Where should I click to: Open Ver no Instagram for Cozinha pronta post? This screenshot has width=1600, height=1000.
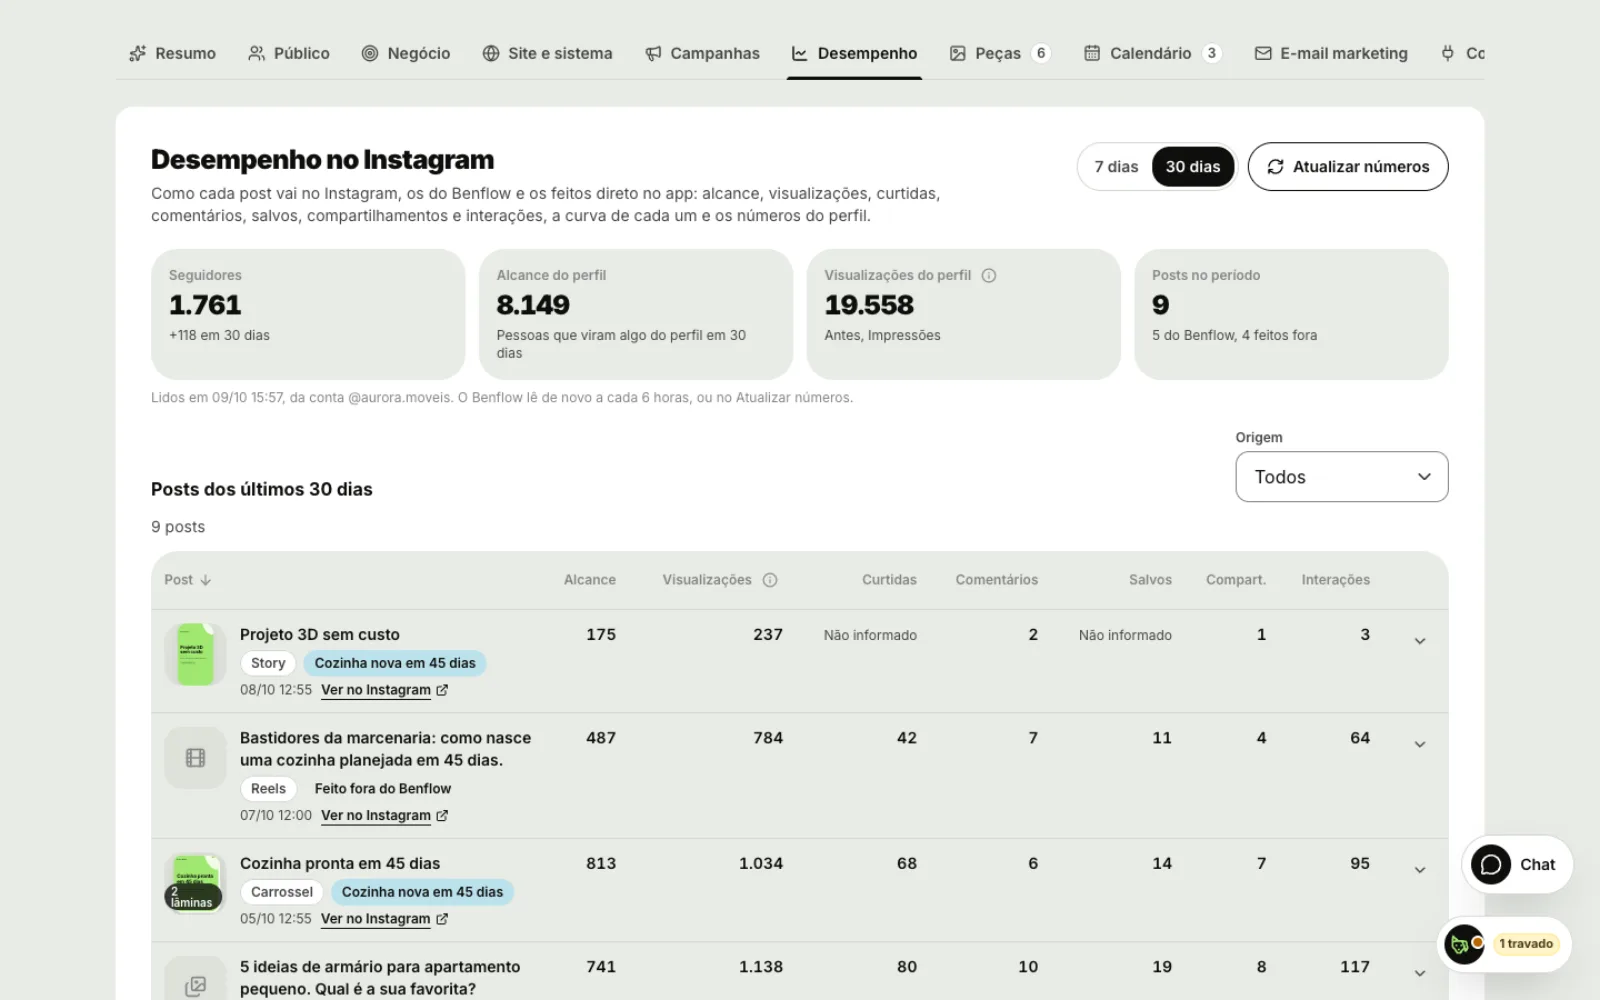(x=384, y=919)
